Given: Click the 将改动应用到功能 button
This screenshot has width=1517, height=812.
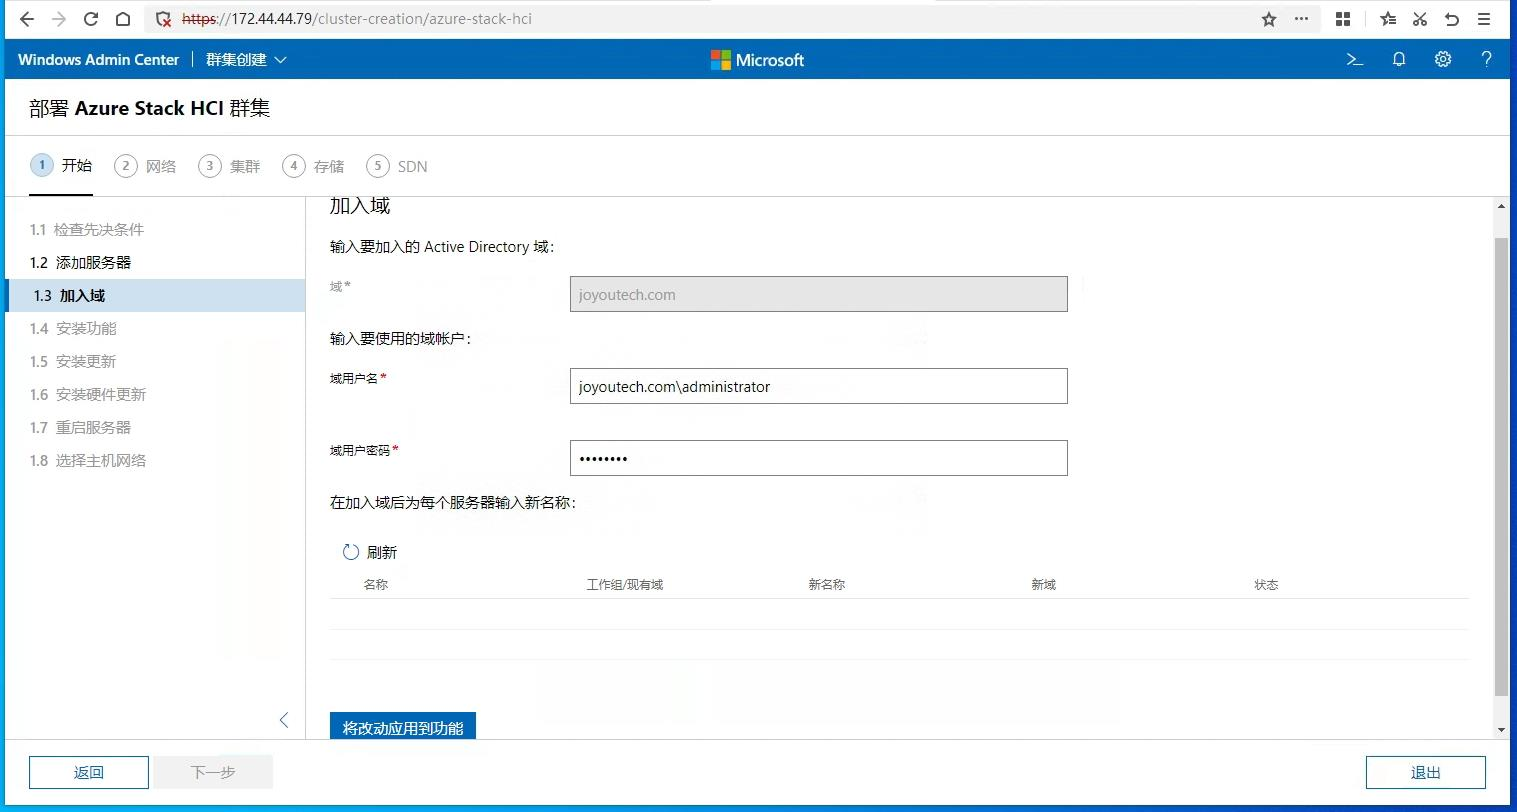Looking at the screenshot, I should pos(403,726).
